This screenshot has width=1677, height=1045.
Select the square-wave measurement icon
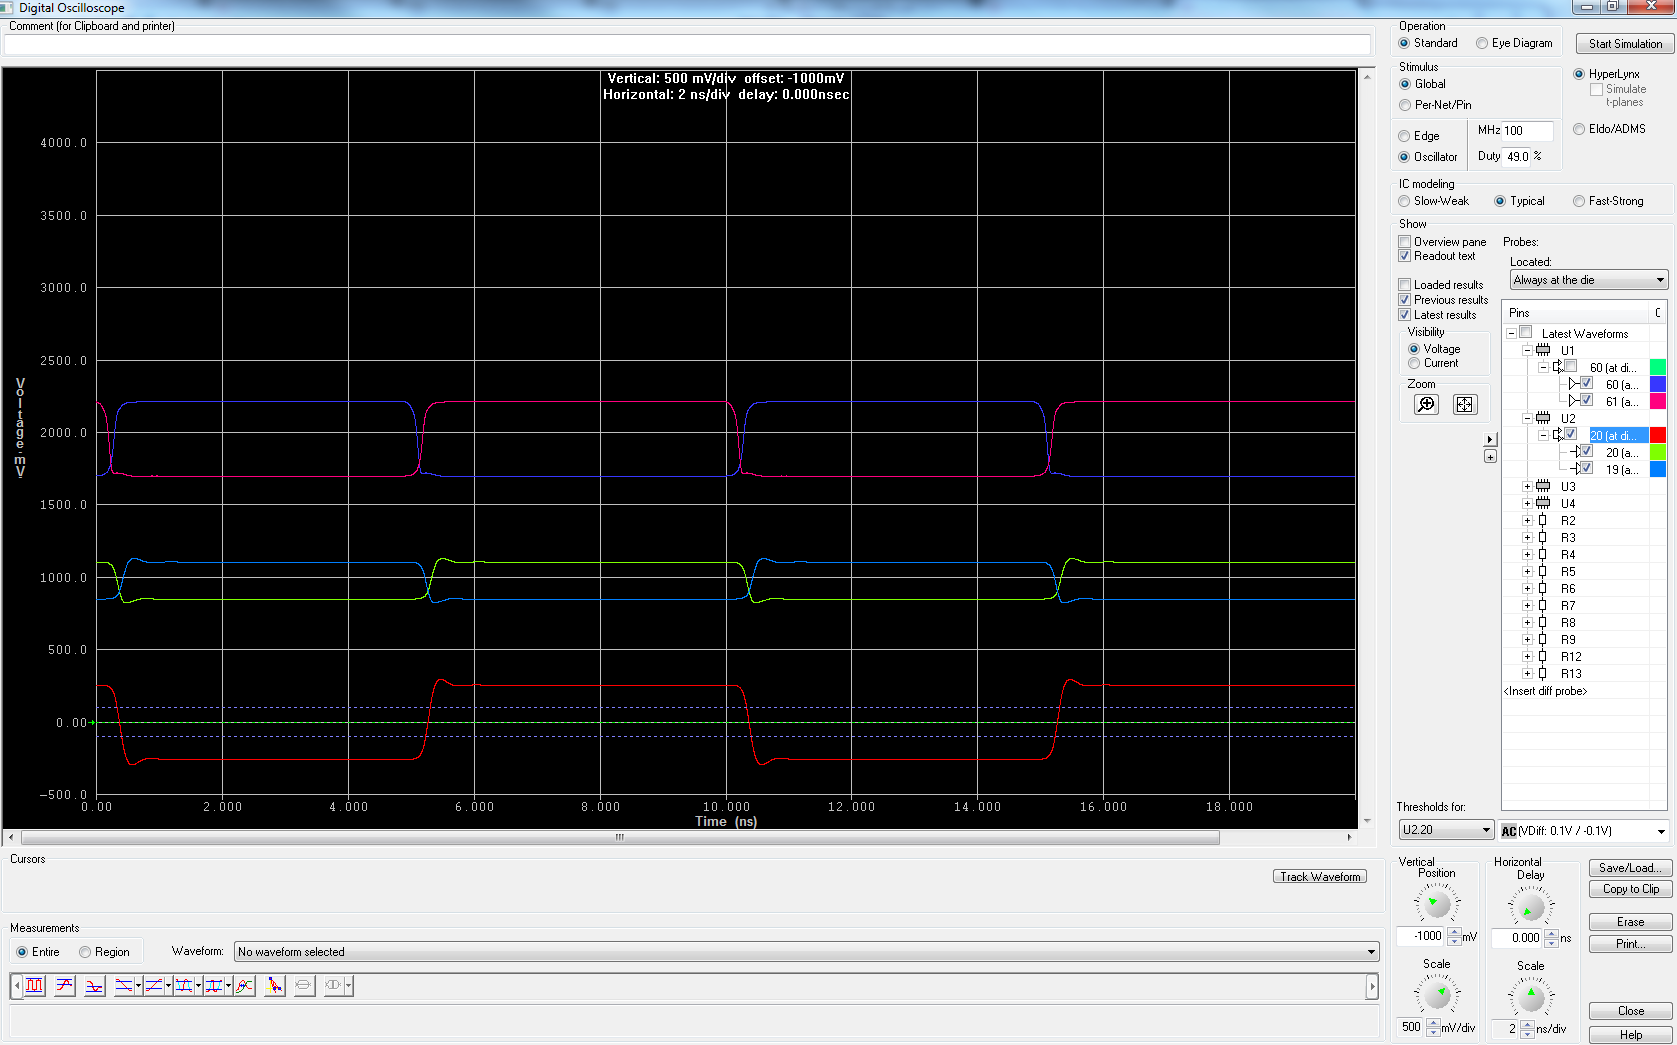coord(35,986)
